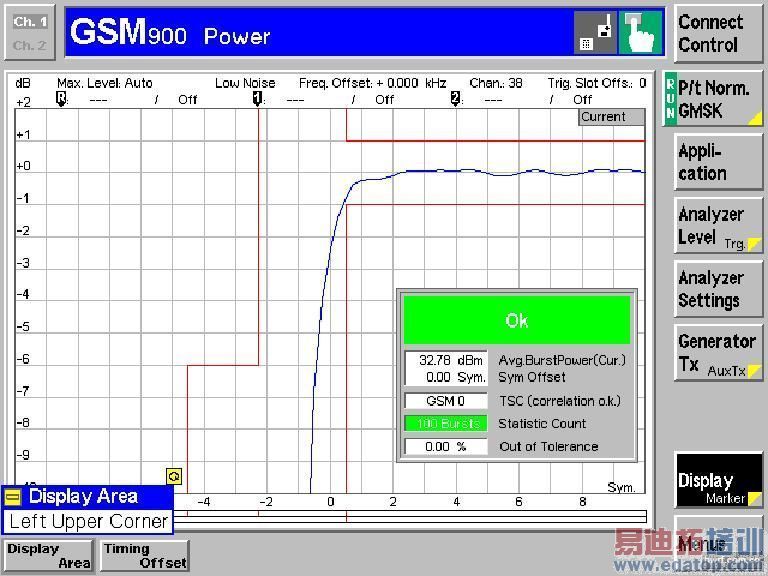
Task: Click the Max. Level: Auto text
Action: 105,83
